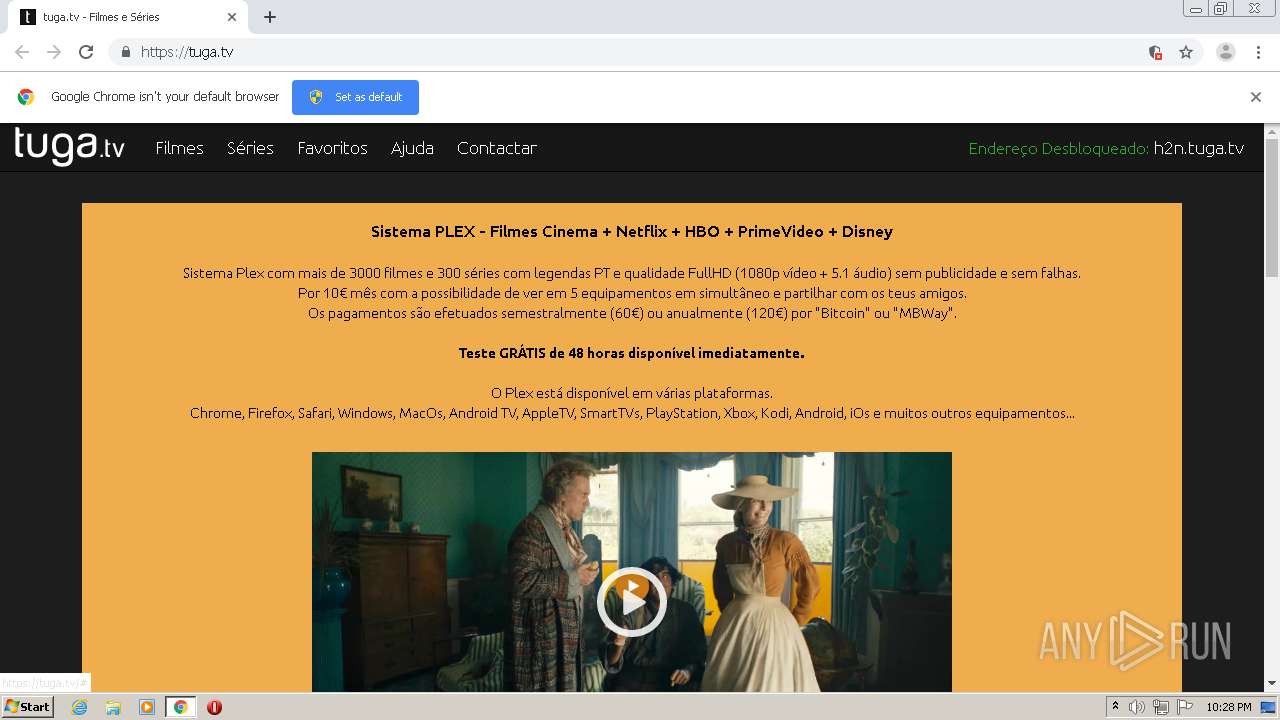
Task: Click the scrollbar up arrow
Action: click(1272, 131)
